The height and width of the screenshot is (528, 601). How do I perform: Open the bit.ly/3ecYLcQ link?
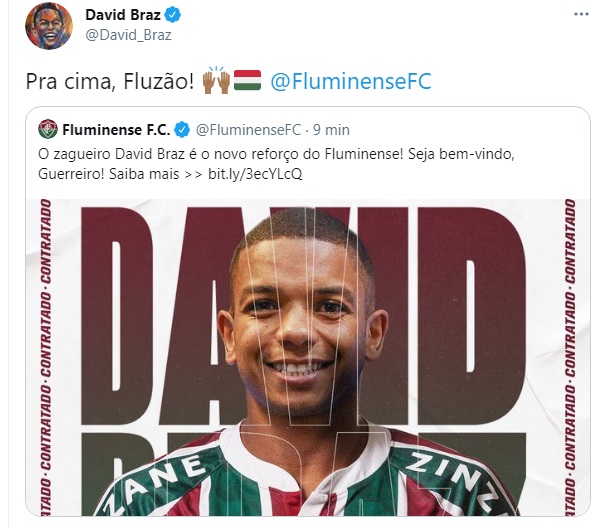[255, 174]
